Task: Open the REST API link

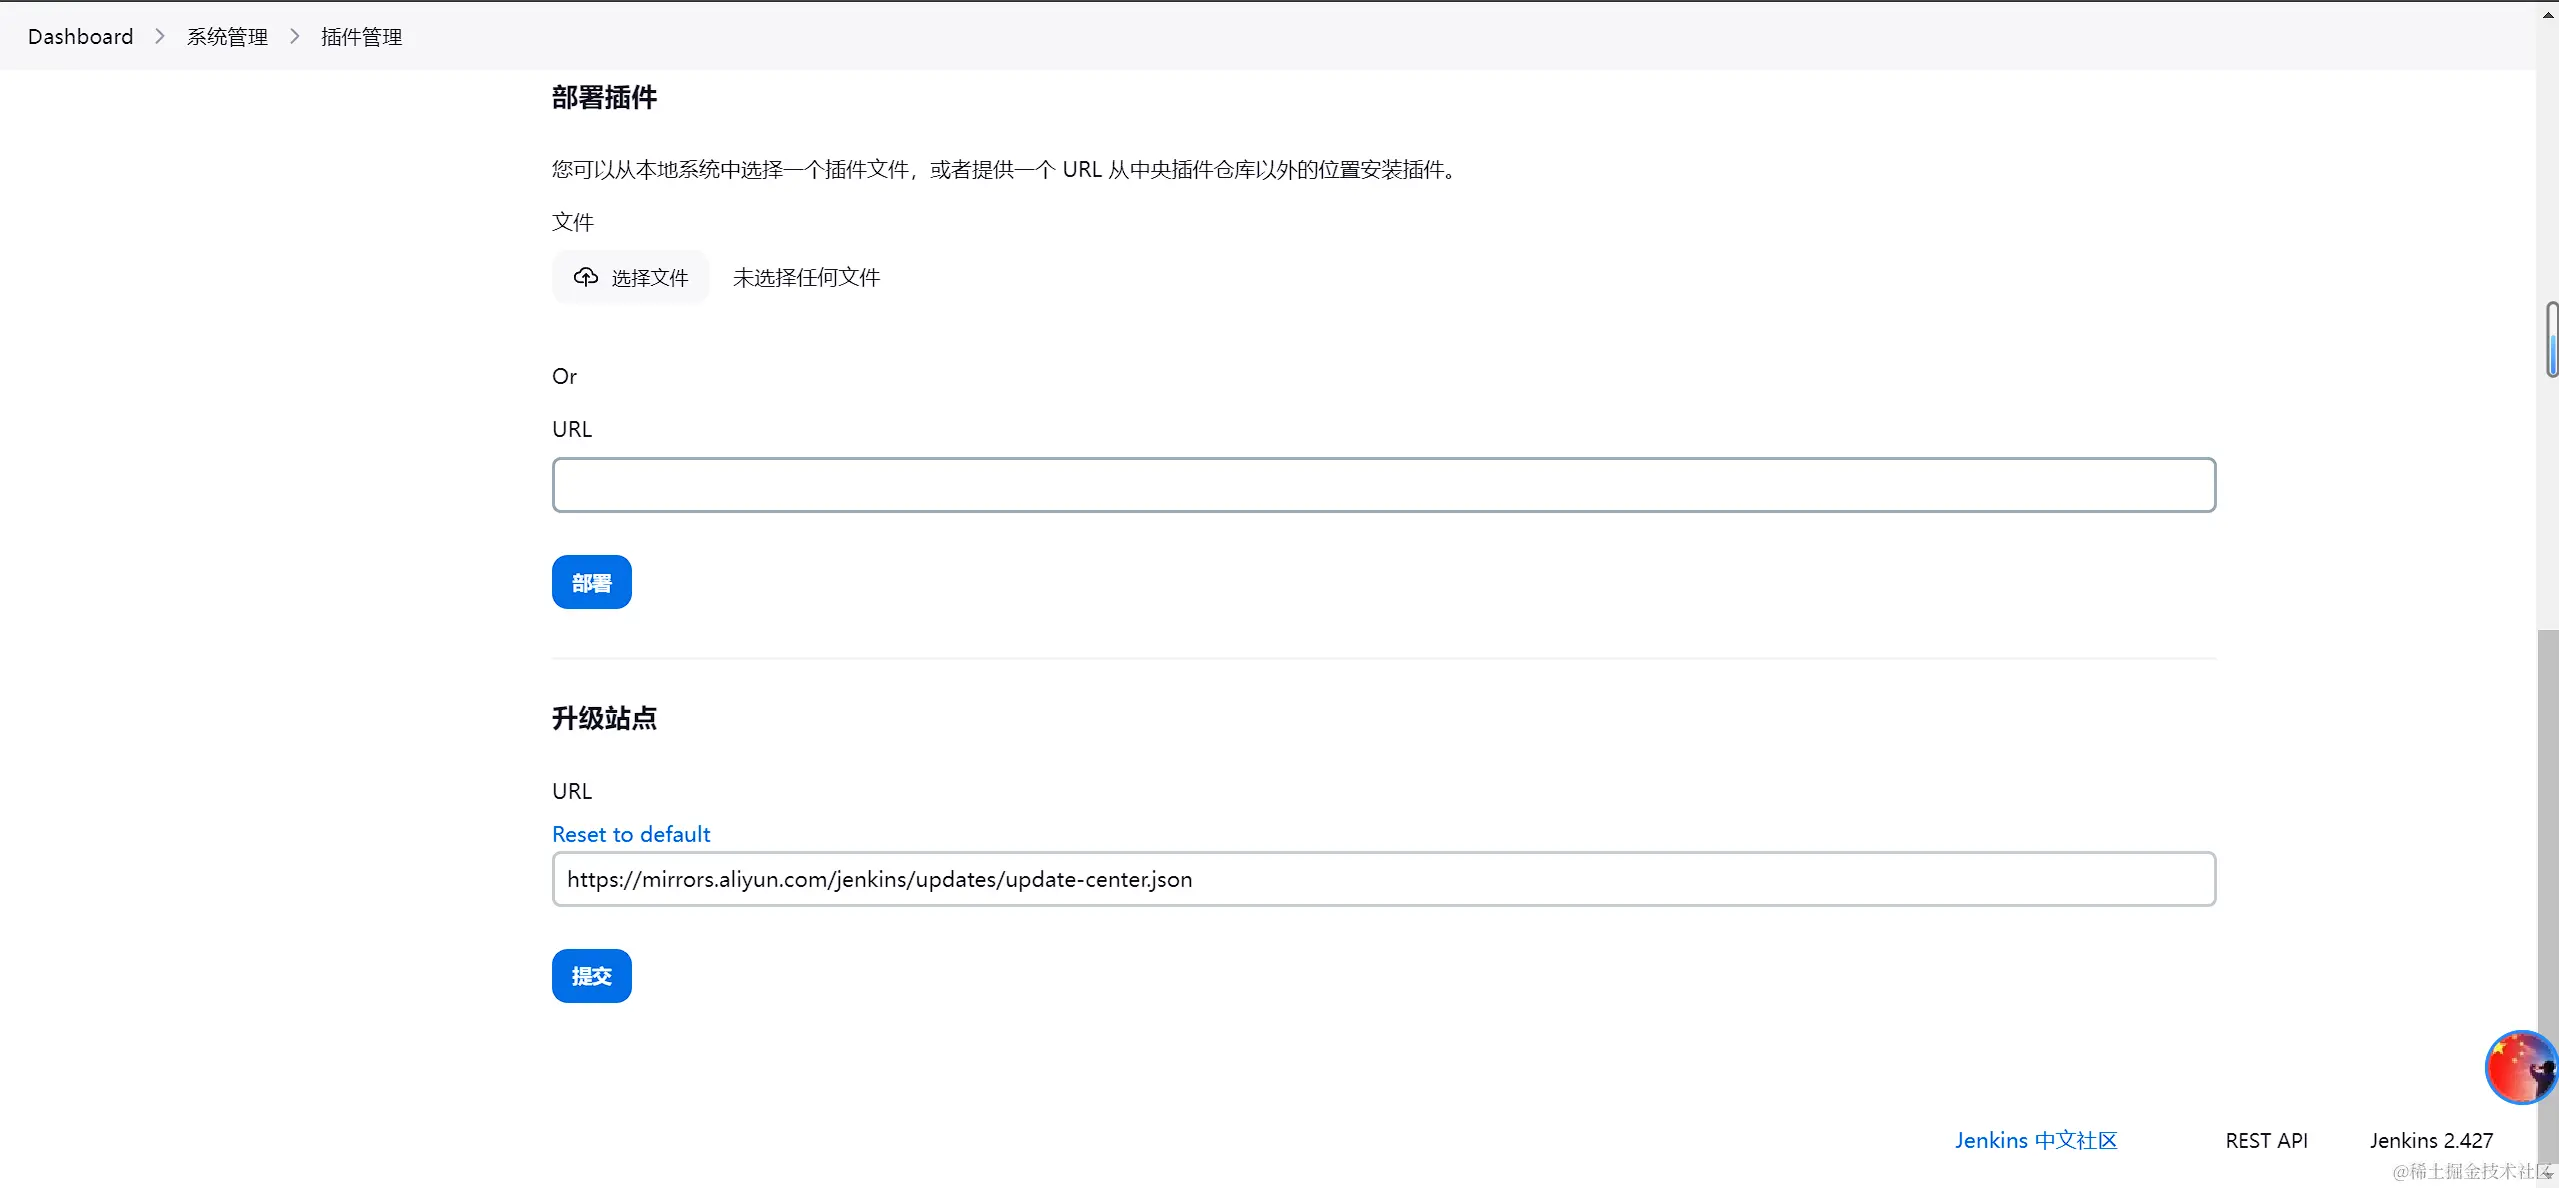Action: 2266,1140
